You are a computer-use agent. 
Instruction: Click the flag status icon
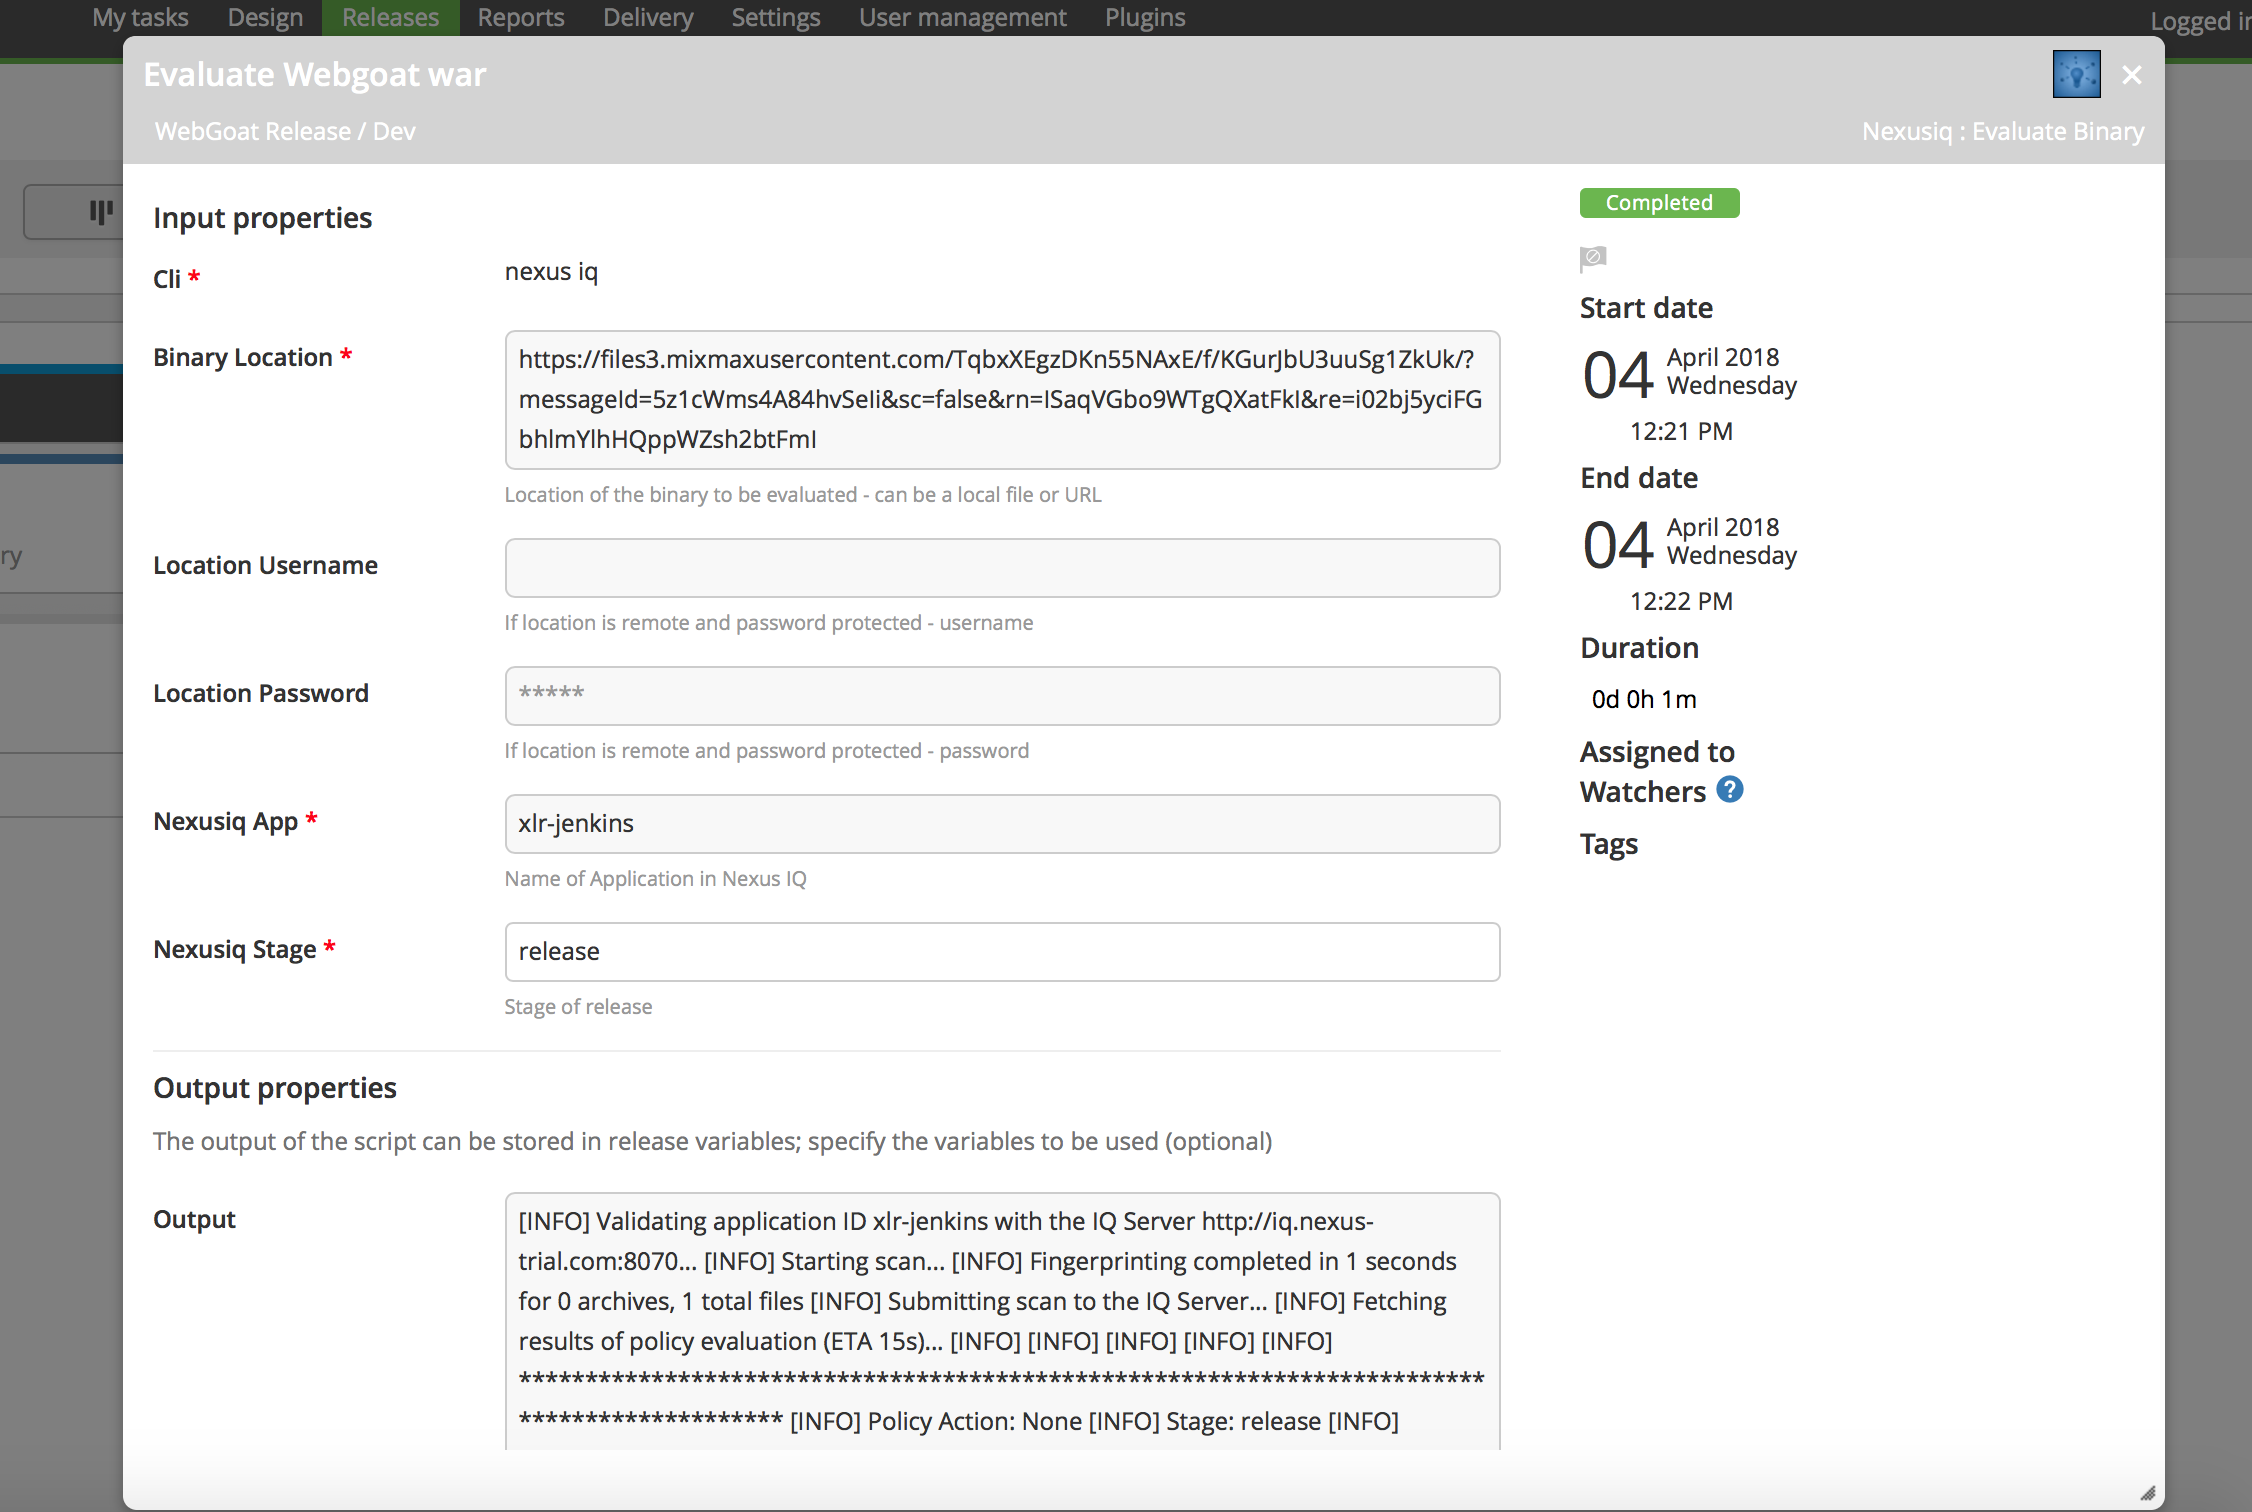click(1593, 258)
